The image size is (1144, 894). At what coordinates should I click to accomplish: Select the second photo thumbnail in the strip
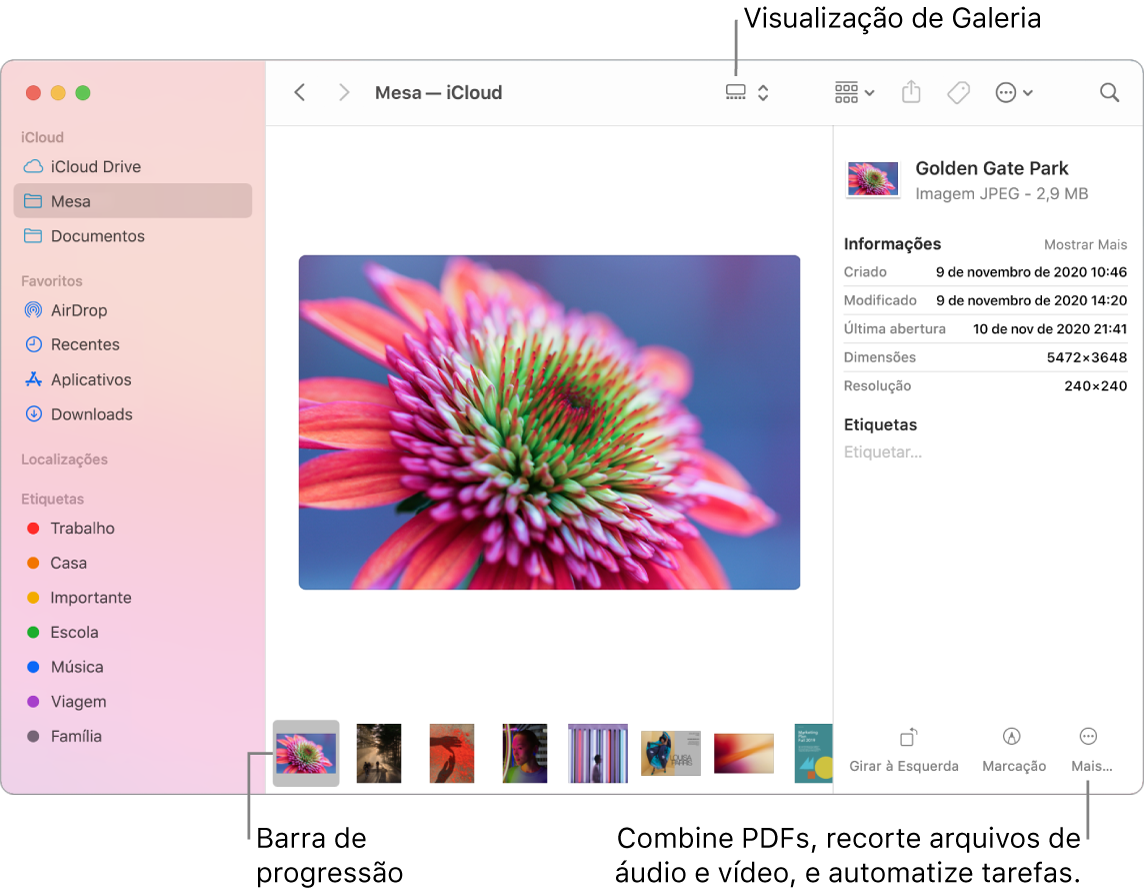(378, 753)
